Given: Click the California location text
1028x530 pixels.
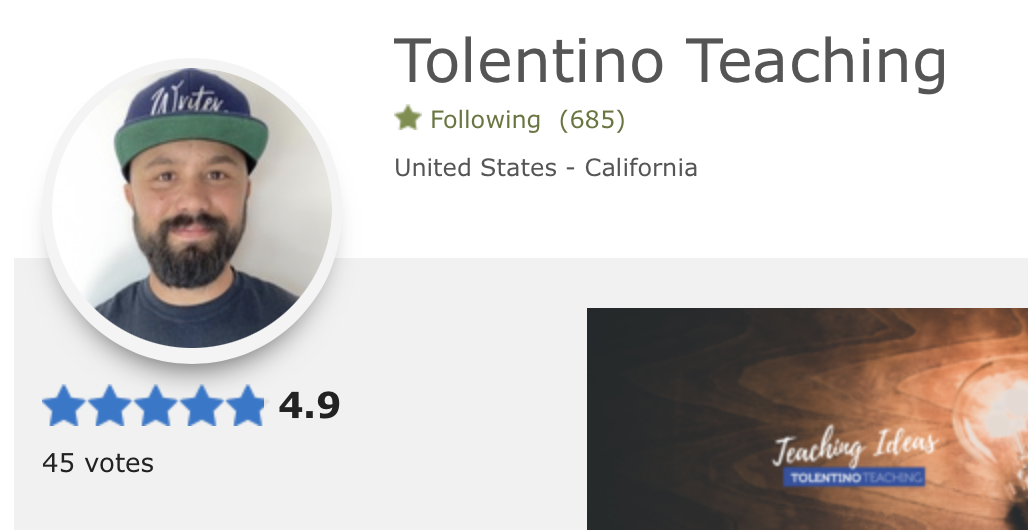Looking at the screenshot, I should pyautogui.click(x=641, y=167).
